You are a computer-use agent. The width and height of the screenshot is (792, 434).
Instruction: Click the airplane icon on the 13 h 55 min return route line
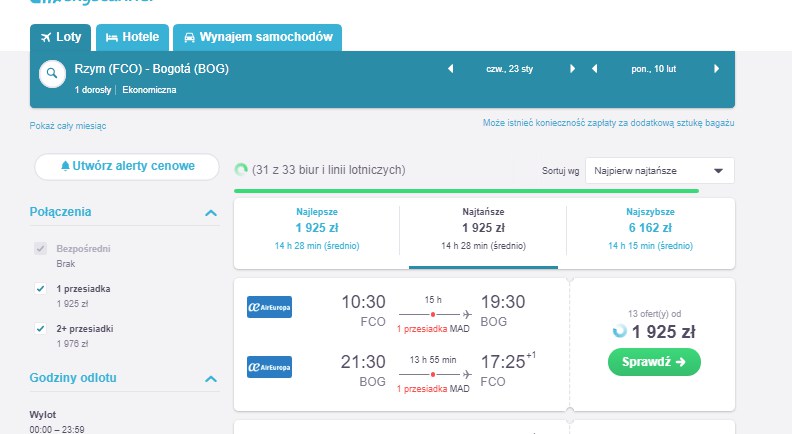pos(467,374)
